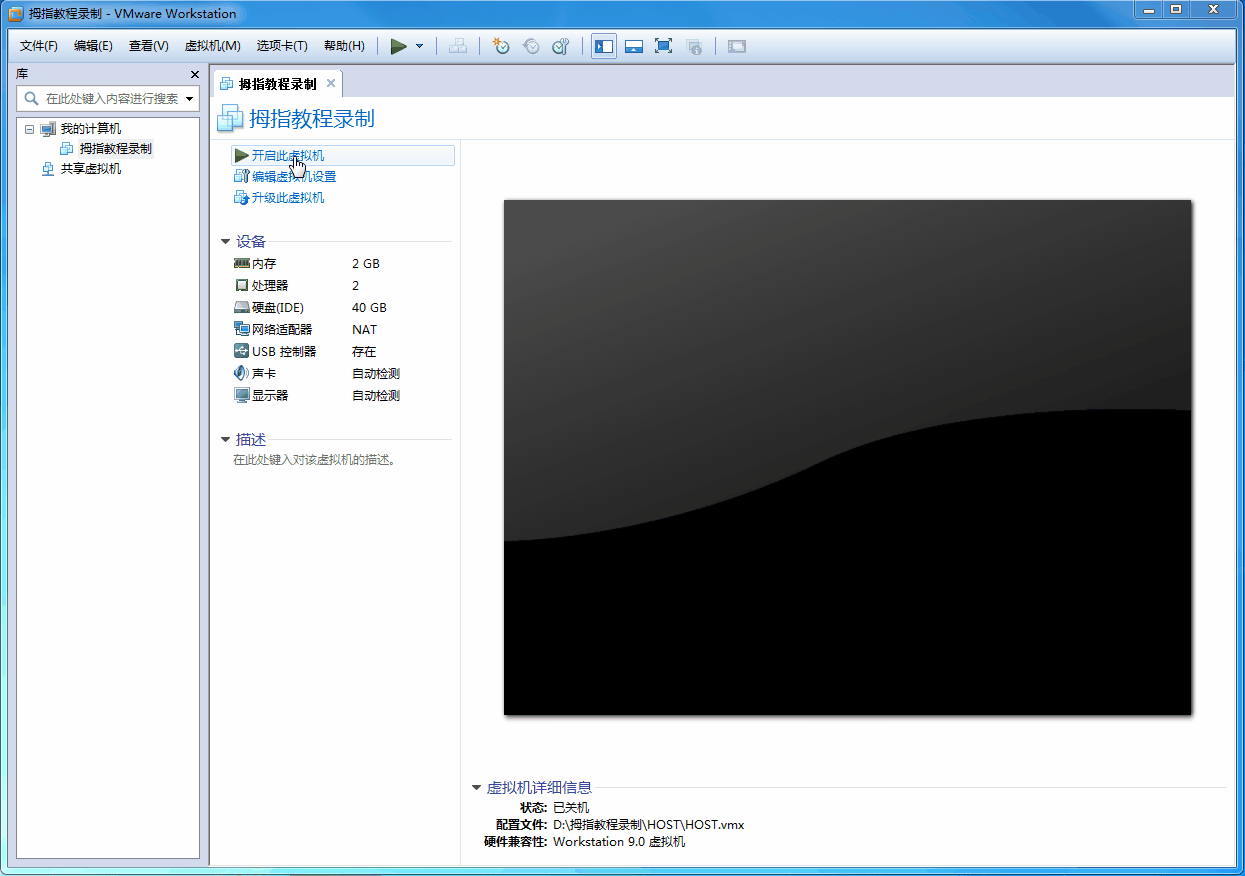Click the green power-on toolbar button
Viewport: 1245px width, 876px height.
(399, 46)
